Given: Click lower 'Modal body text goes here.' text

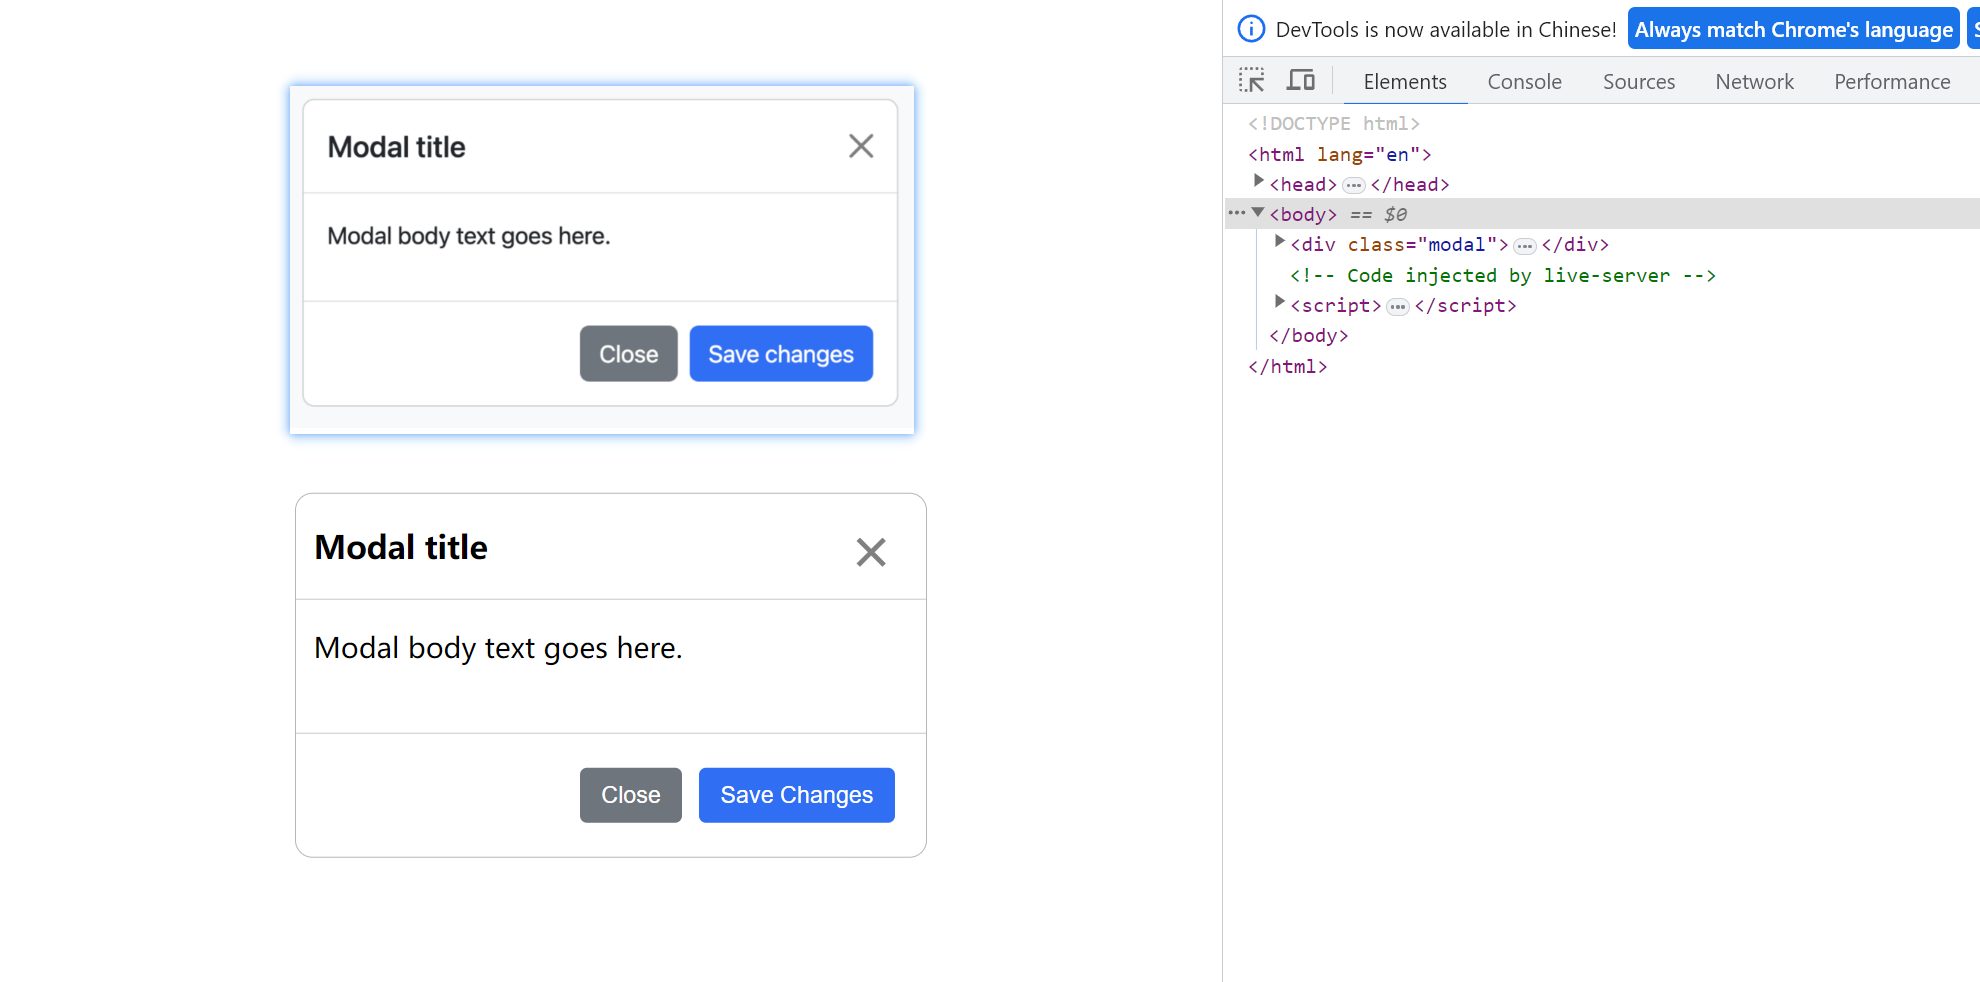Looking at the screenshot, I should pyautogui.click(x=498, y=648).
